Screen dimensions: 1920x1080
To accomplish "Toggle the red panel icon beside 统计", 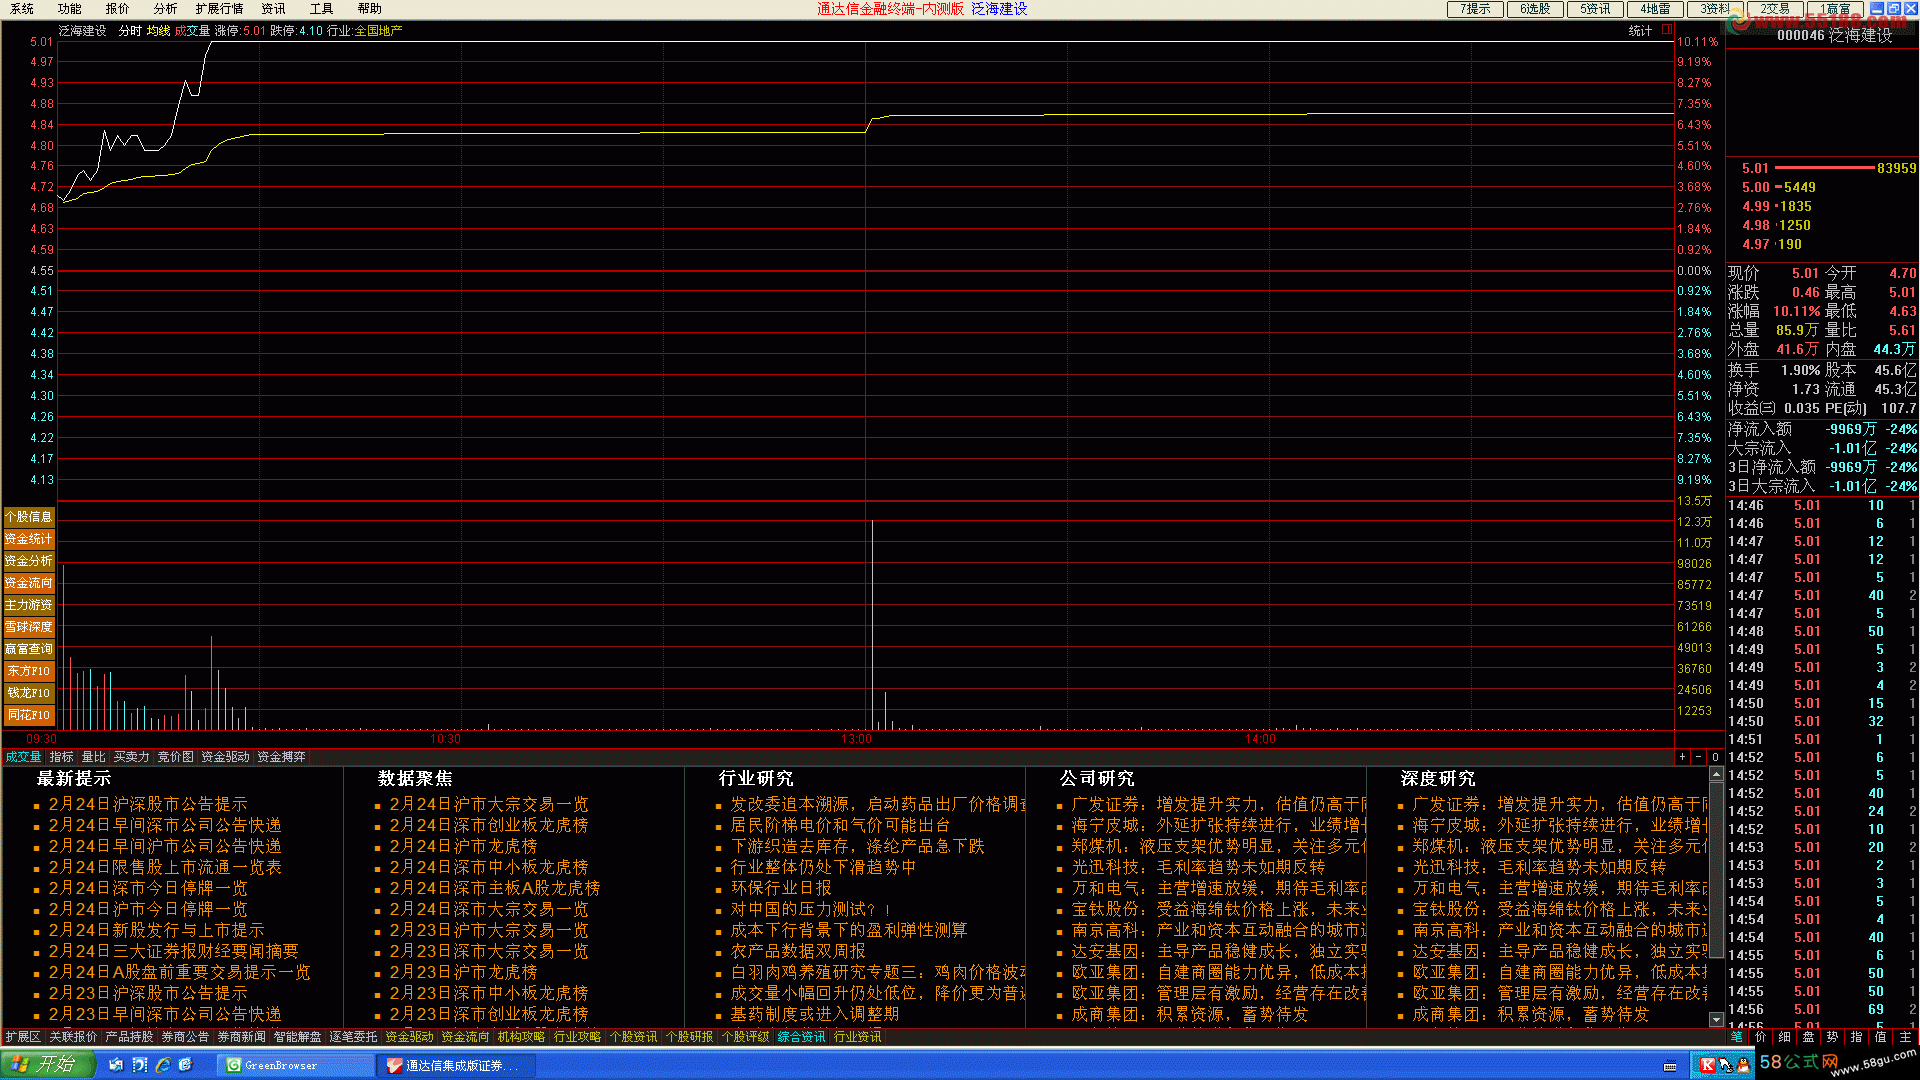I will tap(1667, 30).
